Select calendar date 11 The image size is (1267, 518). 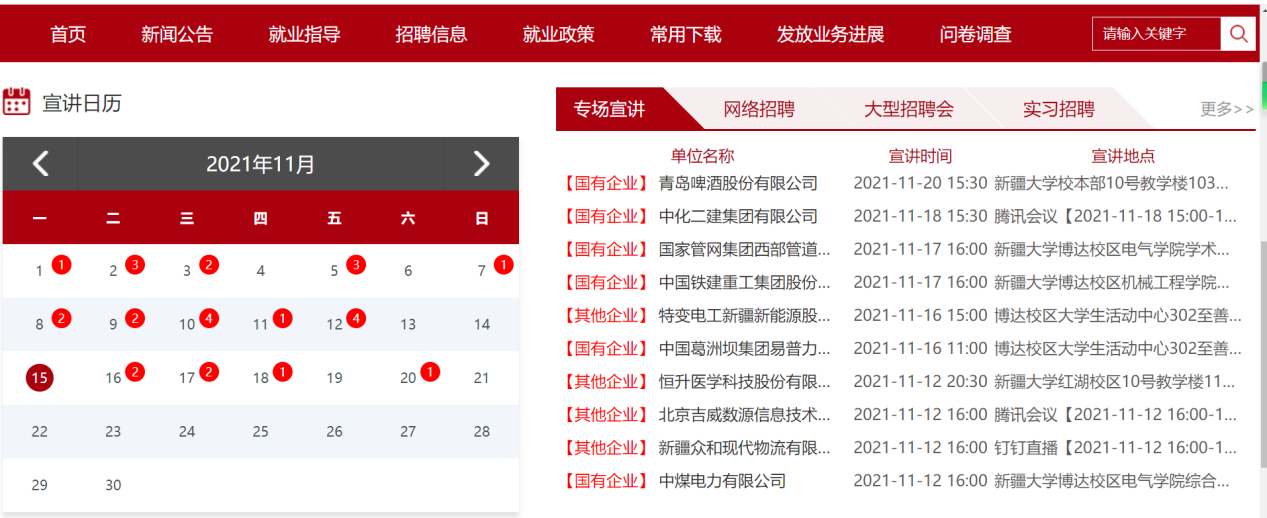tap(260, 324)
